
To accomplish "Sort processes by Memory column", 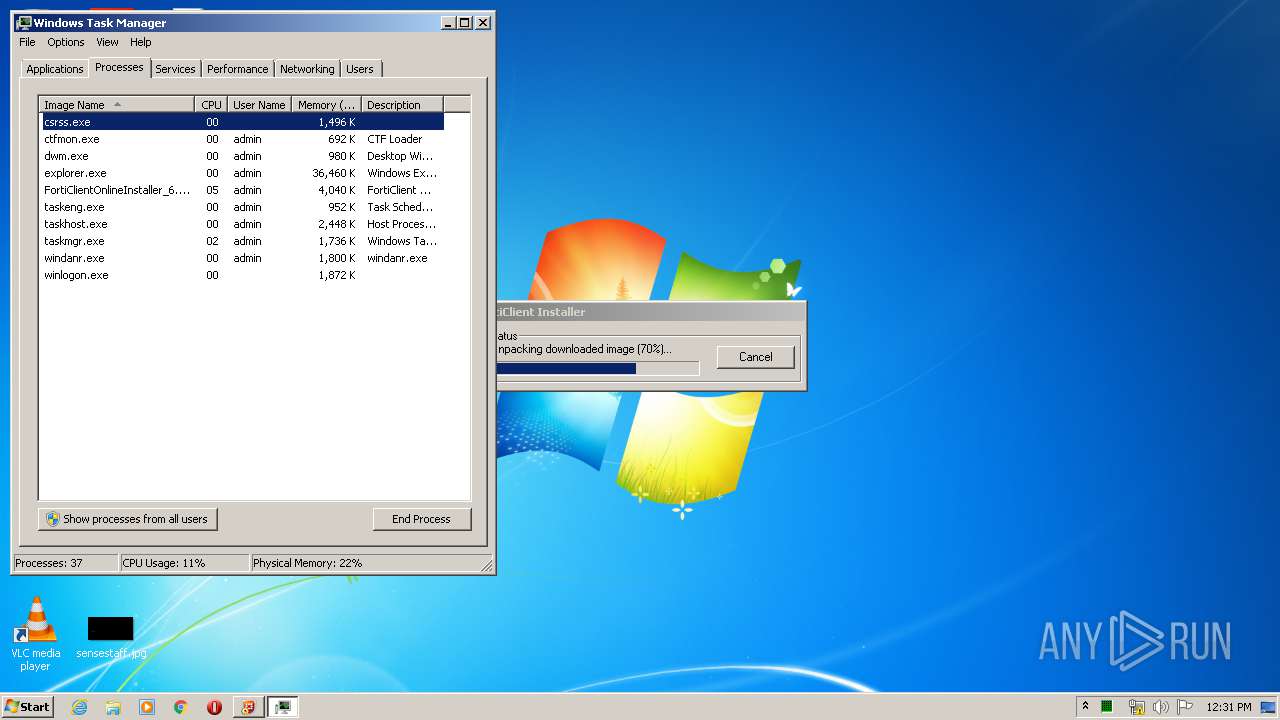I will 326,105.
